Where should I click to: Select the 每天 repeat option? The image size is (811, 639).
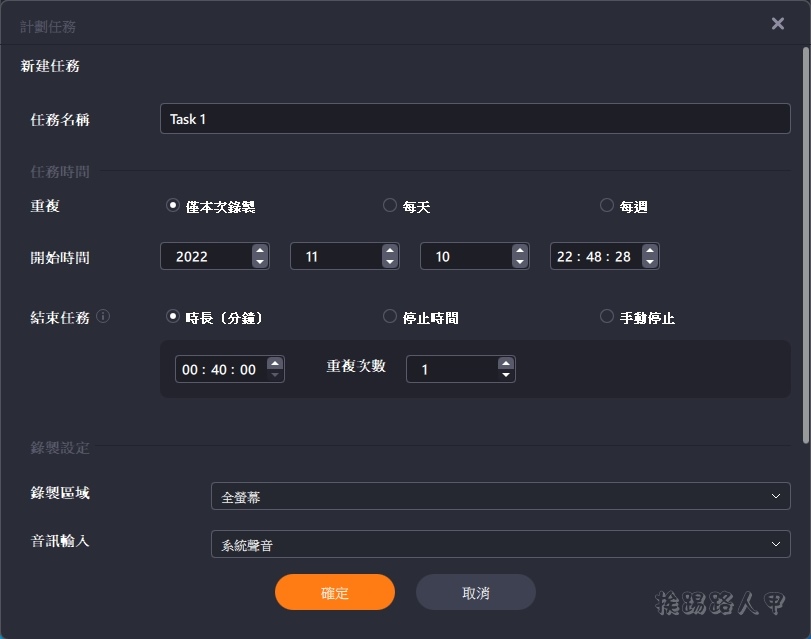[390, 206]
